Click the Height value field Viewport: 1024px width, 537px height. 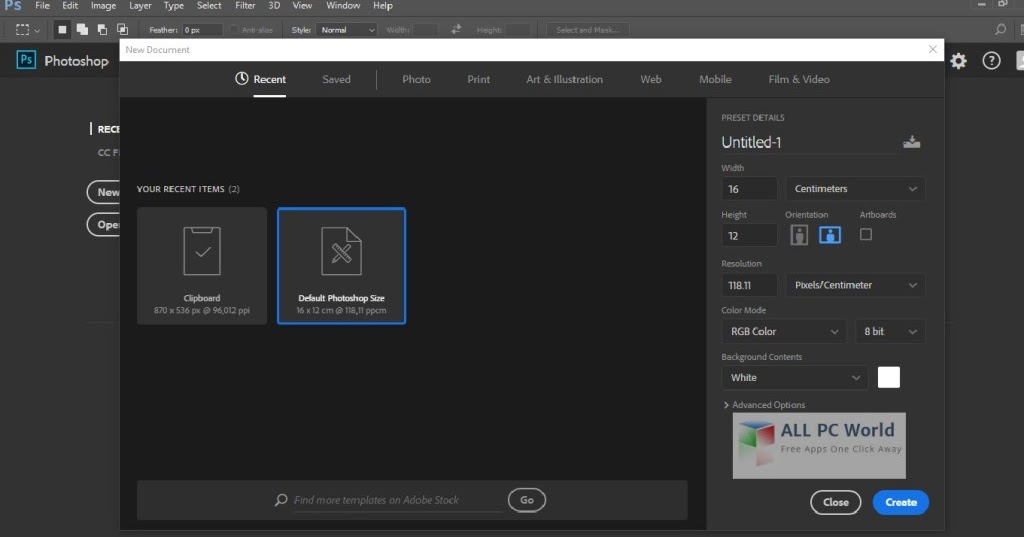coord(749,236)
